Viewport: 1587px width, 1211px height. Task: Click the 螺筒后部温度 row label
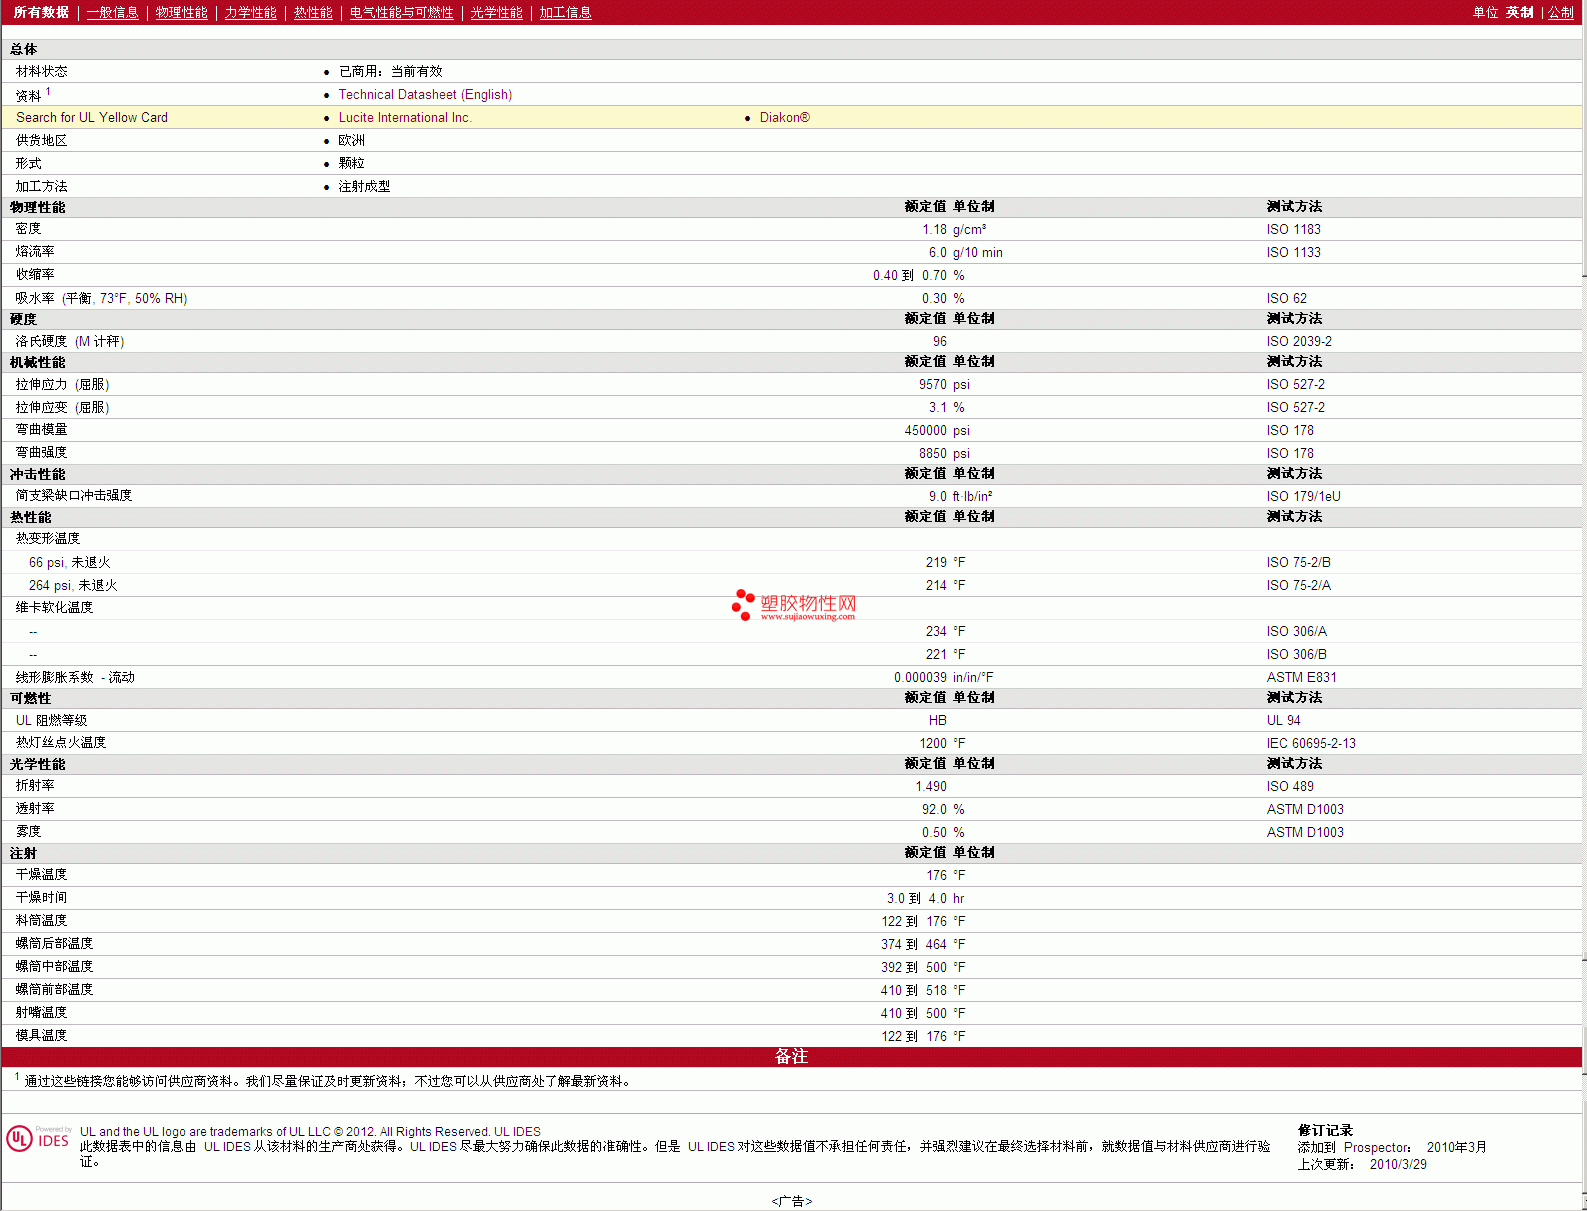click(x=54, y=944)
